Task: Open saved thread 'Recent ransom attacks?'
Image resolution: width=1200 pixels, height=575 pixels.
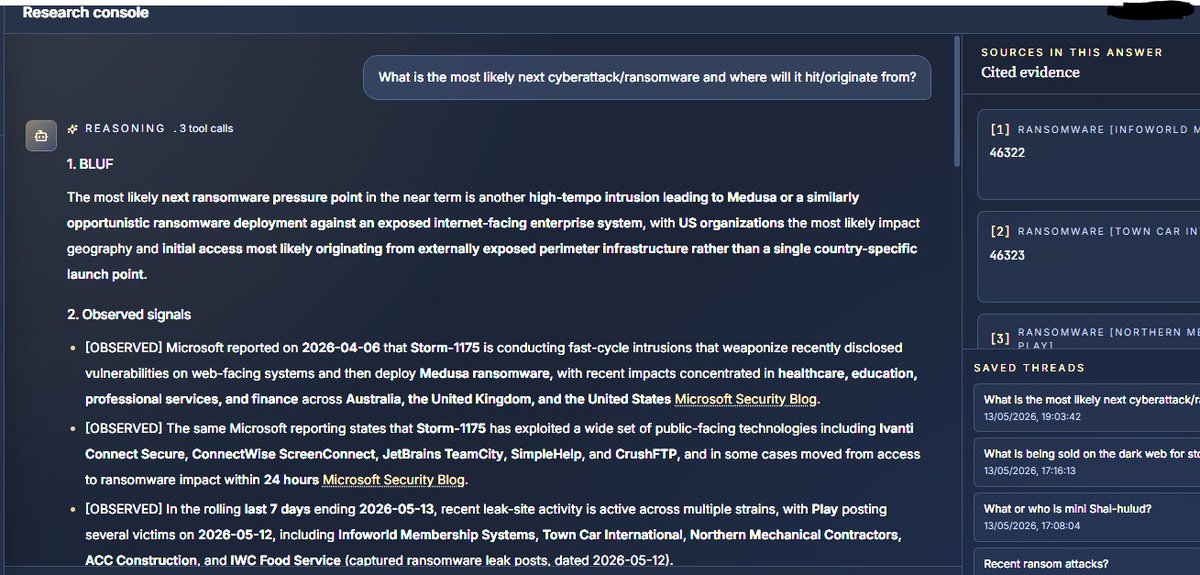Action: [x=1086, y=562]
